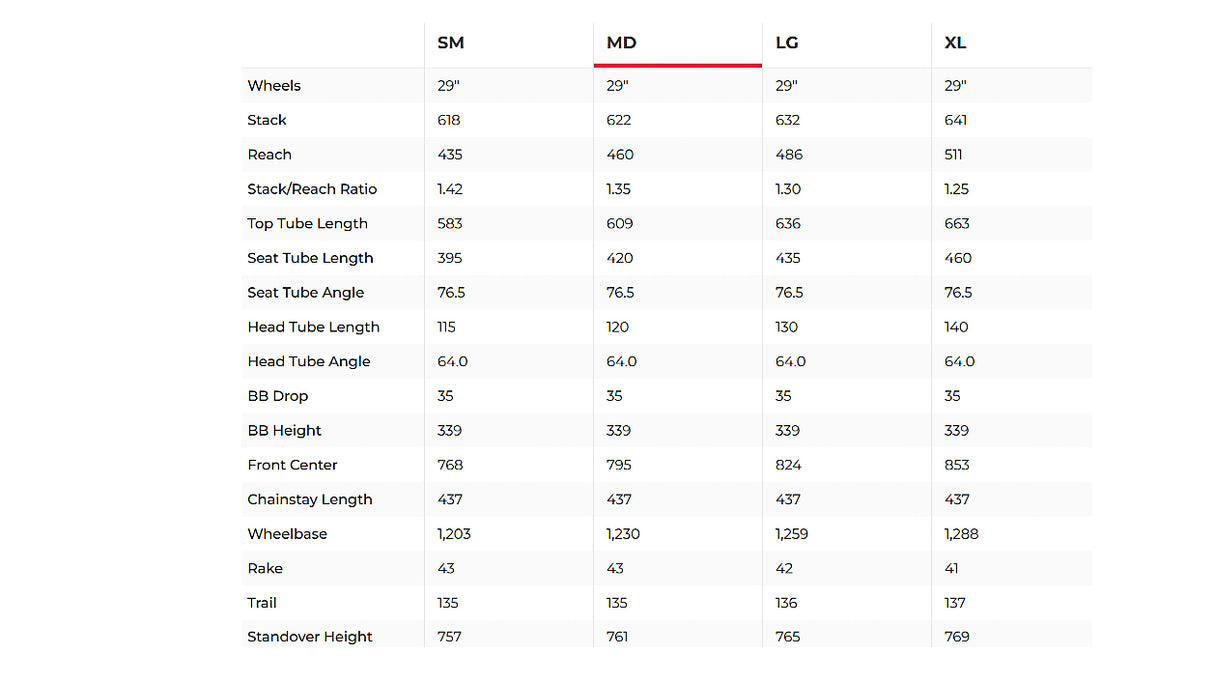Click the Wheelbase row label
Image resolution: width=1214 pixels, height=683 pixels.
click(x=287, y=534)
